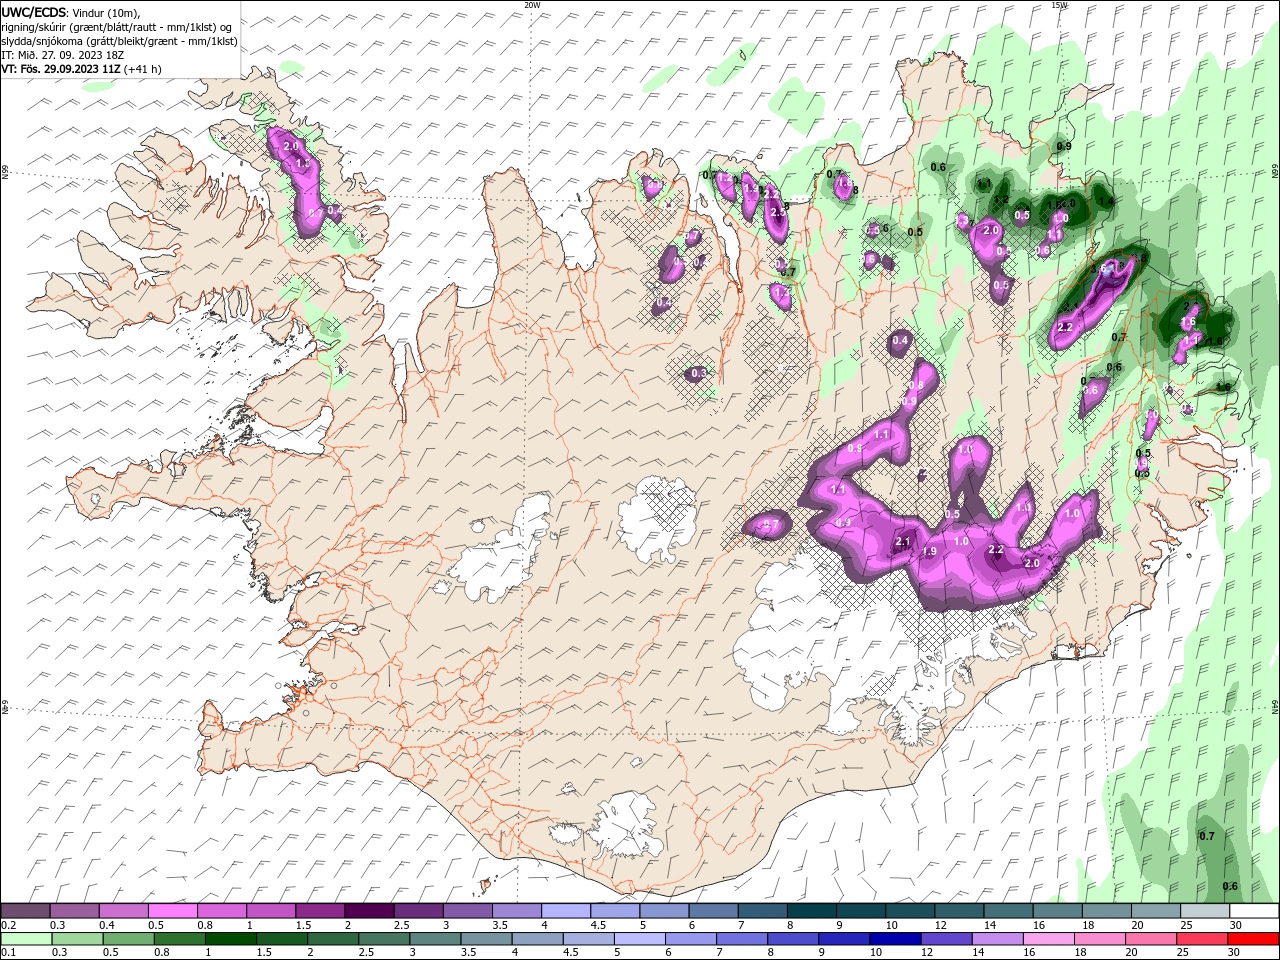The width and height of the screenshot is (1280, 960).
Task: Click the lavender 14–16 swatch on the lower scale
Action: (x=999, y=939)
